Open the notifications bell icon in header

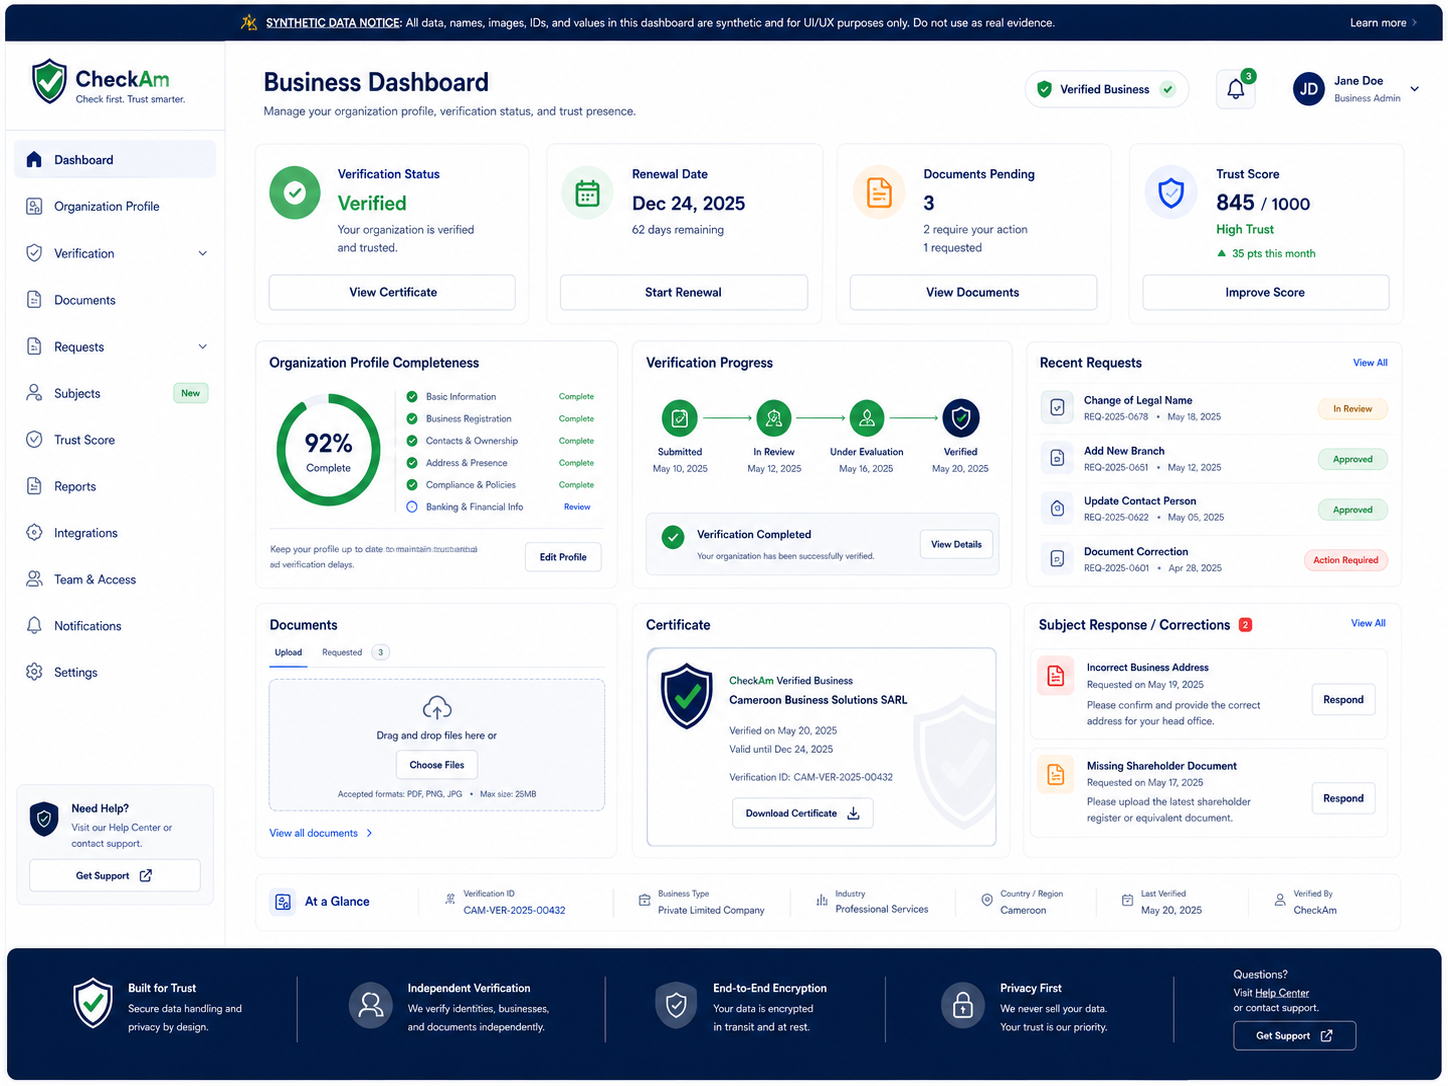tap(1236, 89)
